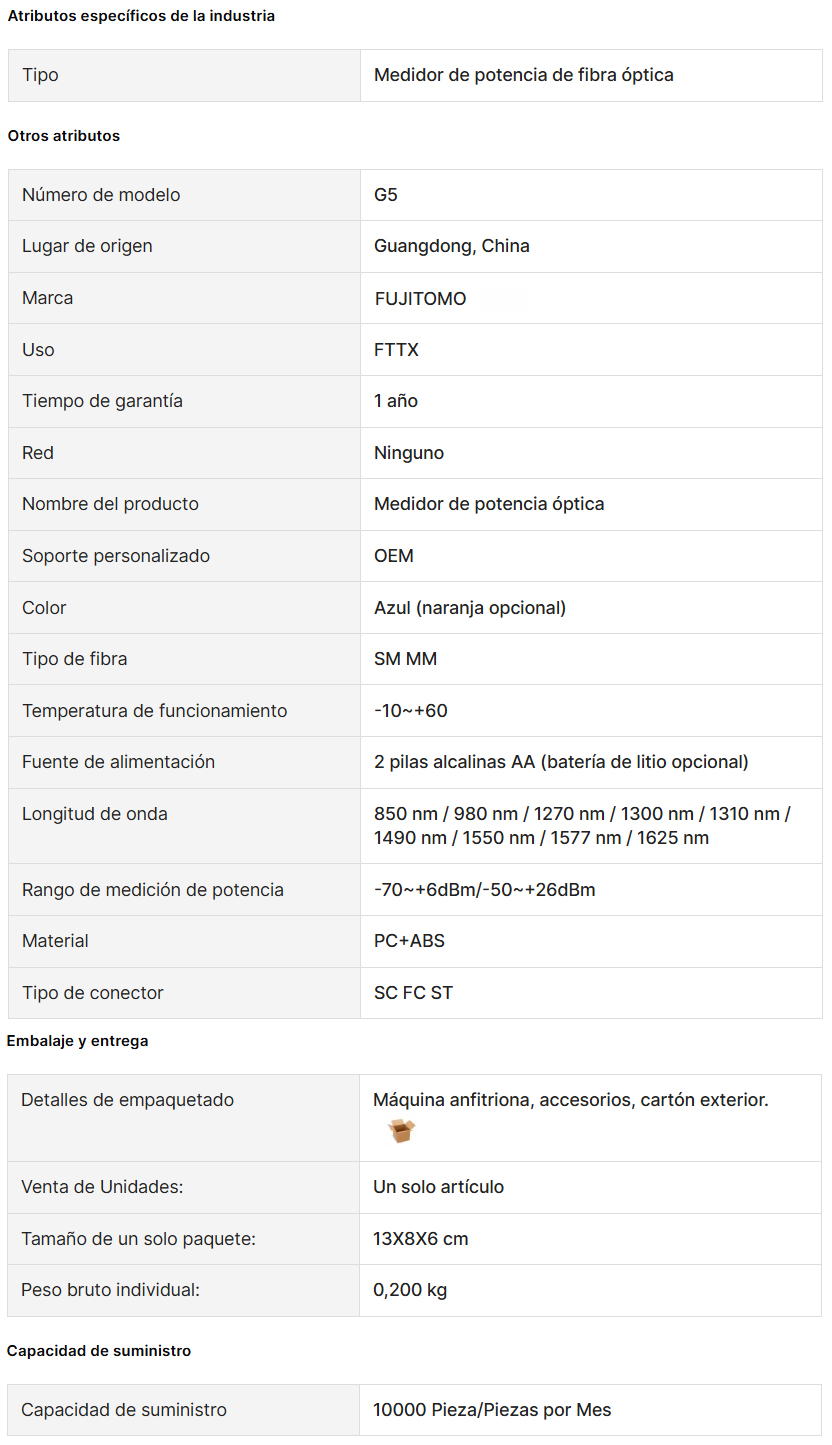Viewport: 832px width, 1445px height.
Task: Click the '0,200 kg' gross weight value
Action: 410,1290
